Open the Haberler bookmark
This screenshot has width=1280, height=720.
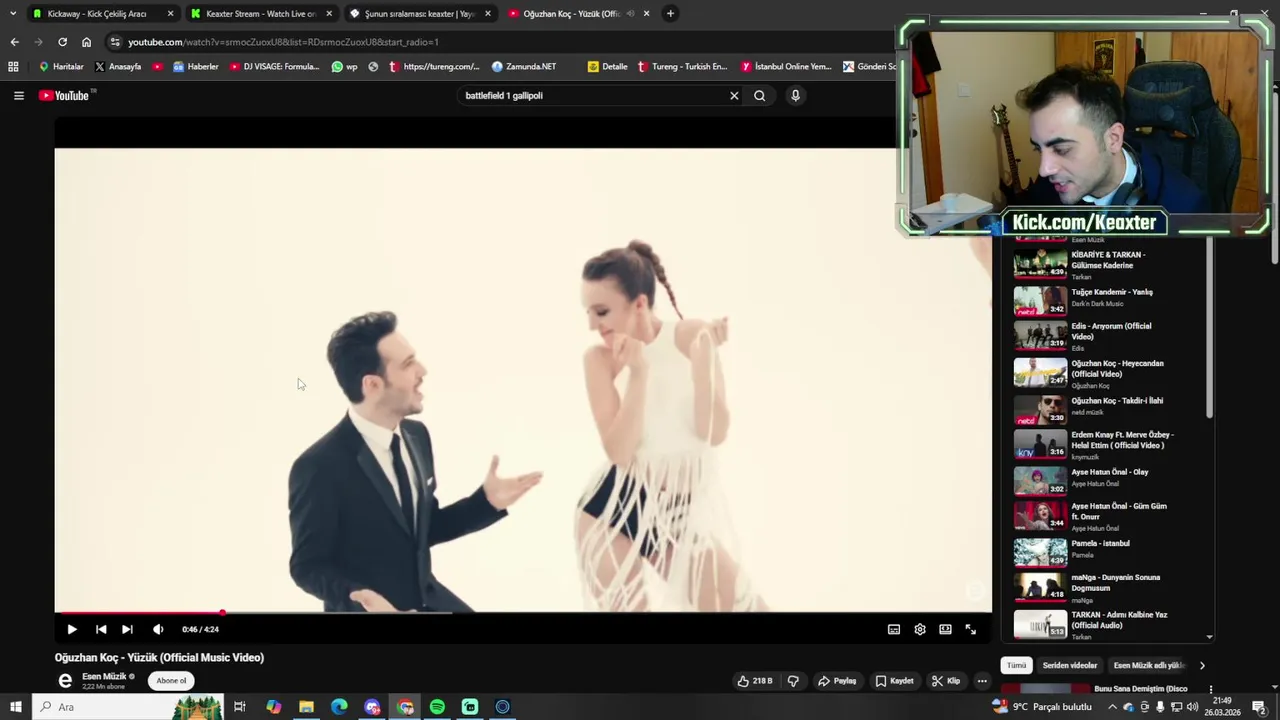point(195,67)
